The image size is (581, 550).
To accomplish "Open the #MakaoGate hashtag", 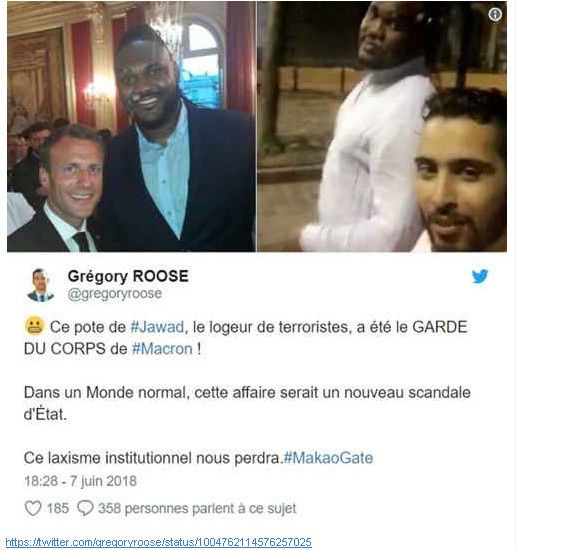I will 328,458.
